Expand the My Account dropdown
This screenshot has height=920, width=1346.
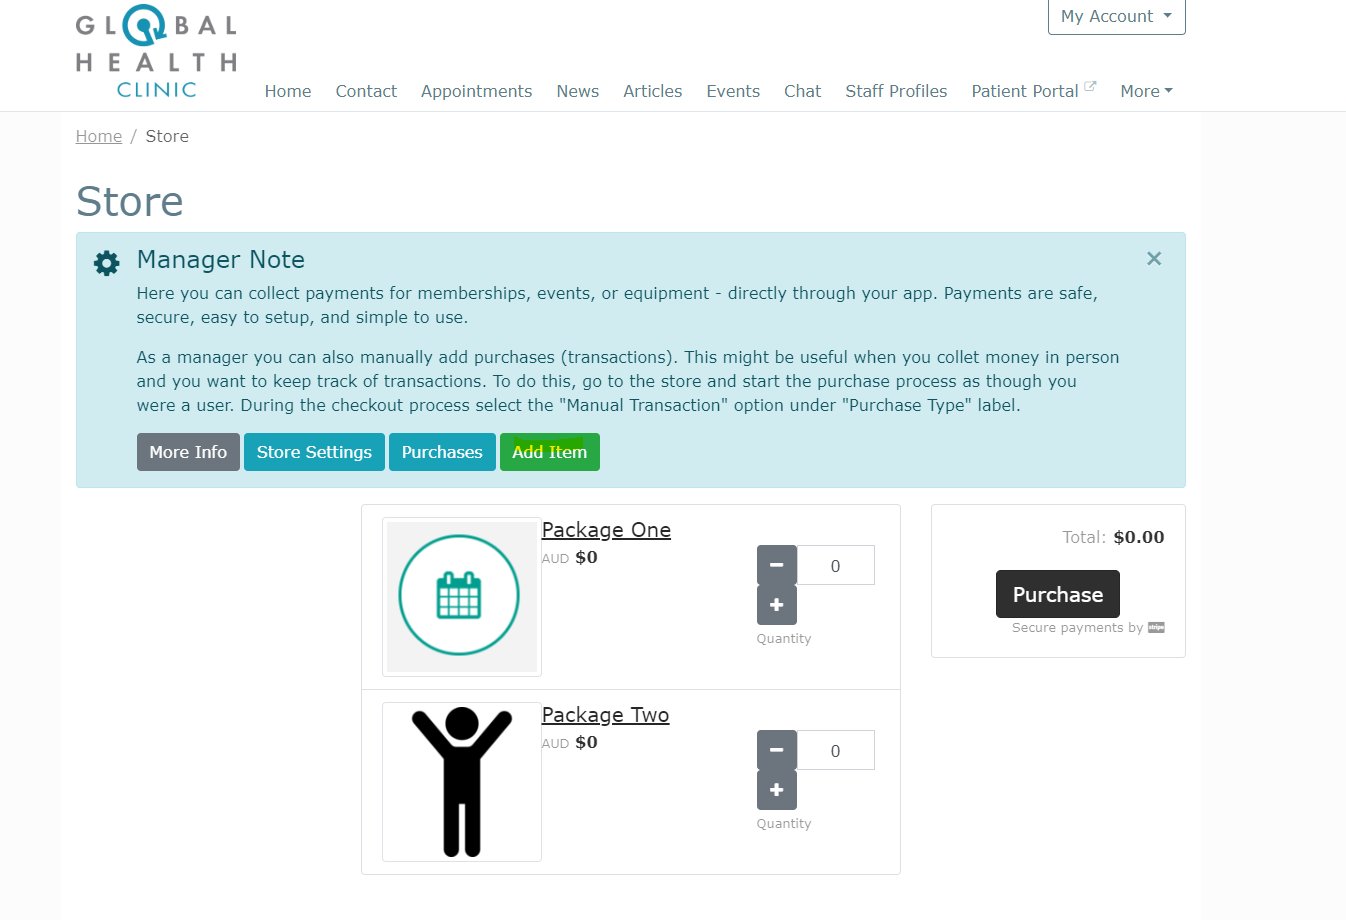pos(1116,17)
